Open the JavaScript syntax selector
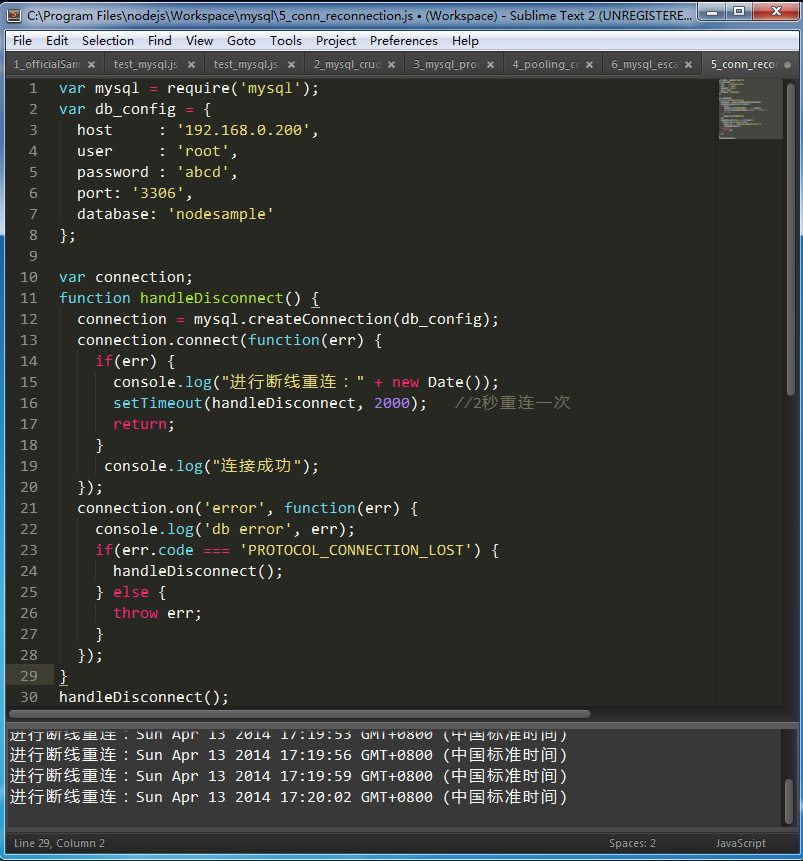The width and height of the screenshot is (803, 861). pyautogui.click(x=740, y=843)
